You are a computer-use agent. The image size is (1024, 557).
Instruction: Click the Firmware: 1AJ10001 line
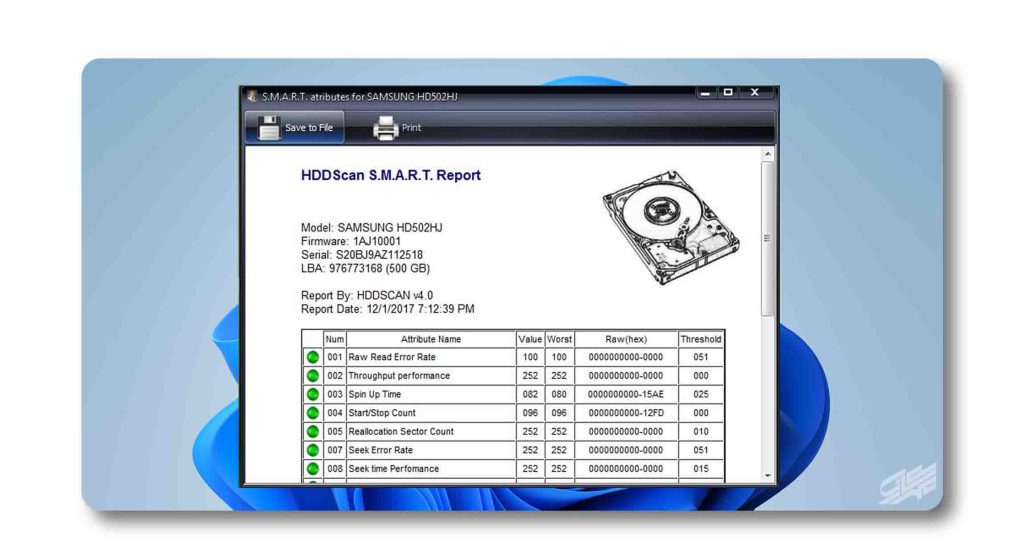click(x=351, y=241)
